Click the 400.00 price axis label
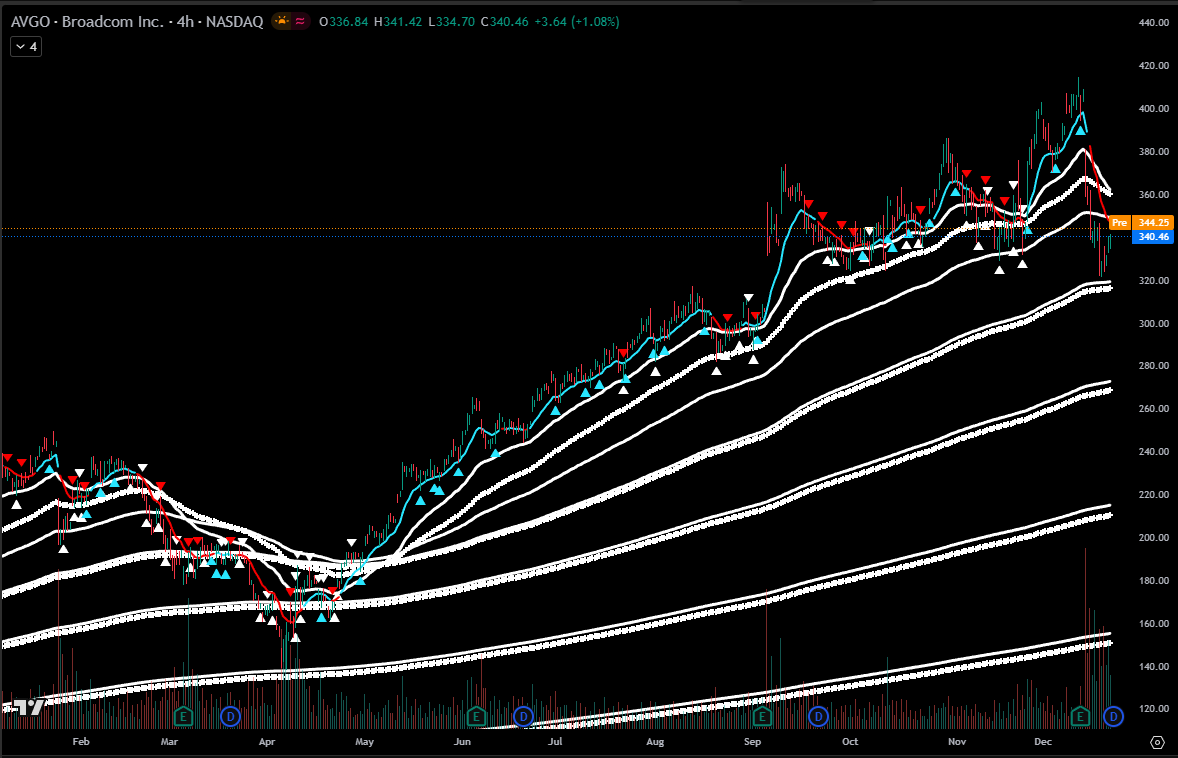Image resolution: width=1178 pixels, height=758 pixels. tap(1154, 108)
